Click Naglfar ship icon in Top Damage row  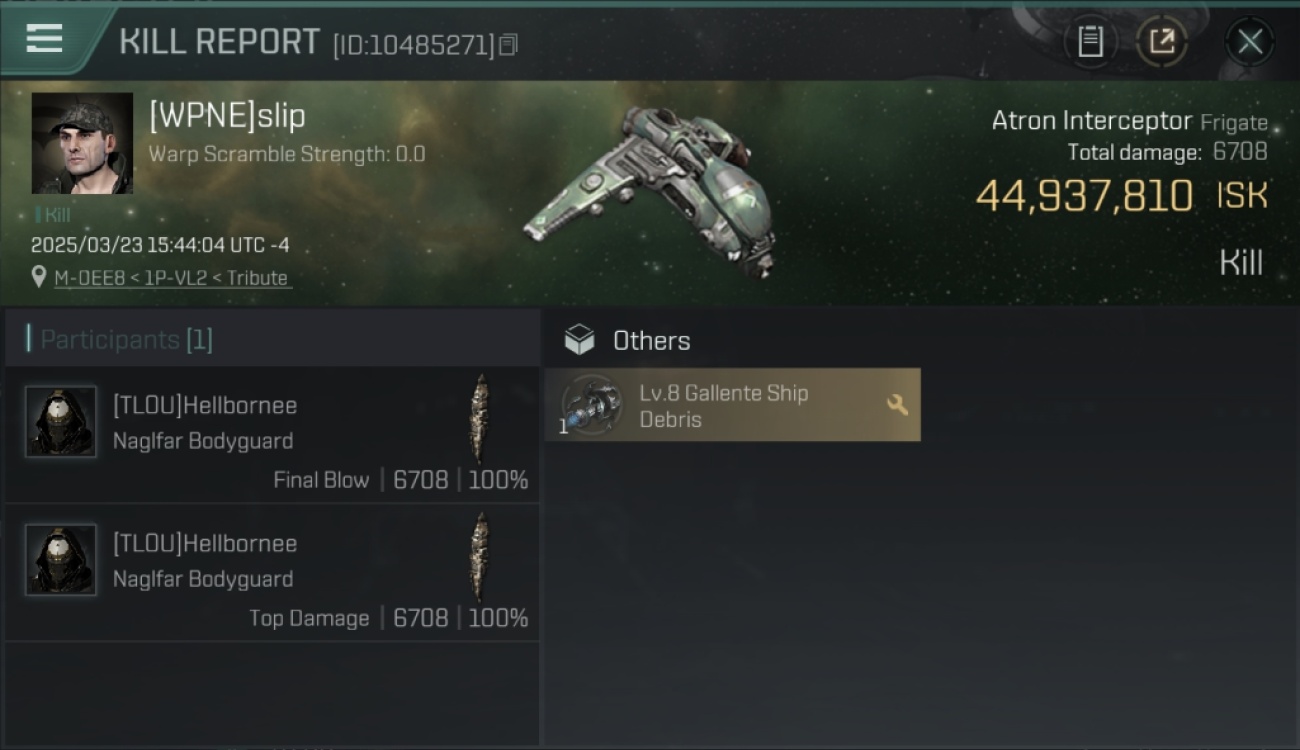[480, 556]
